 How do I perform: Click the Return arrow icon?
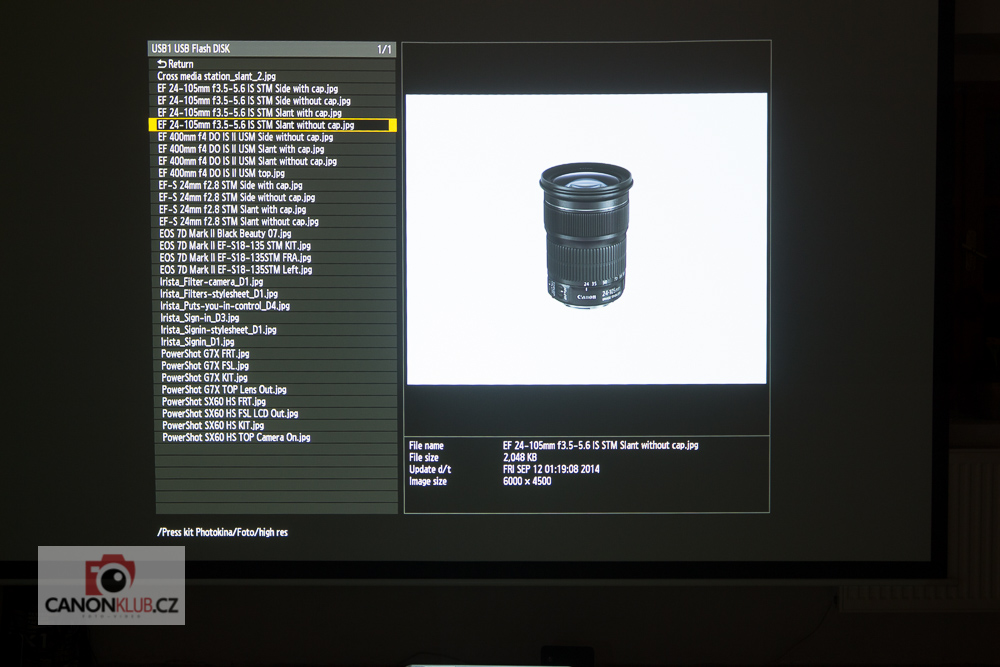pos(162,64)
